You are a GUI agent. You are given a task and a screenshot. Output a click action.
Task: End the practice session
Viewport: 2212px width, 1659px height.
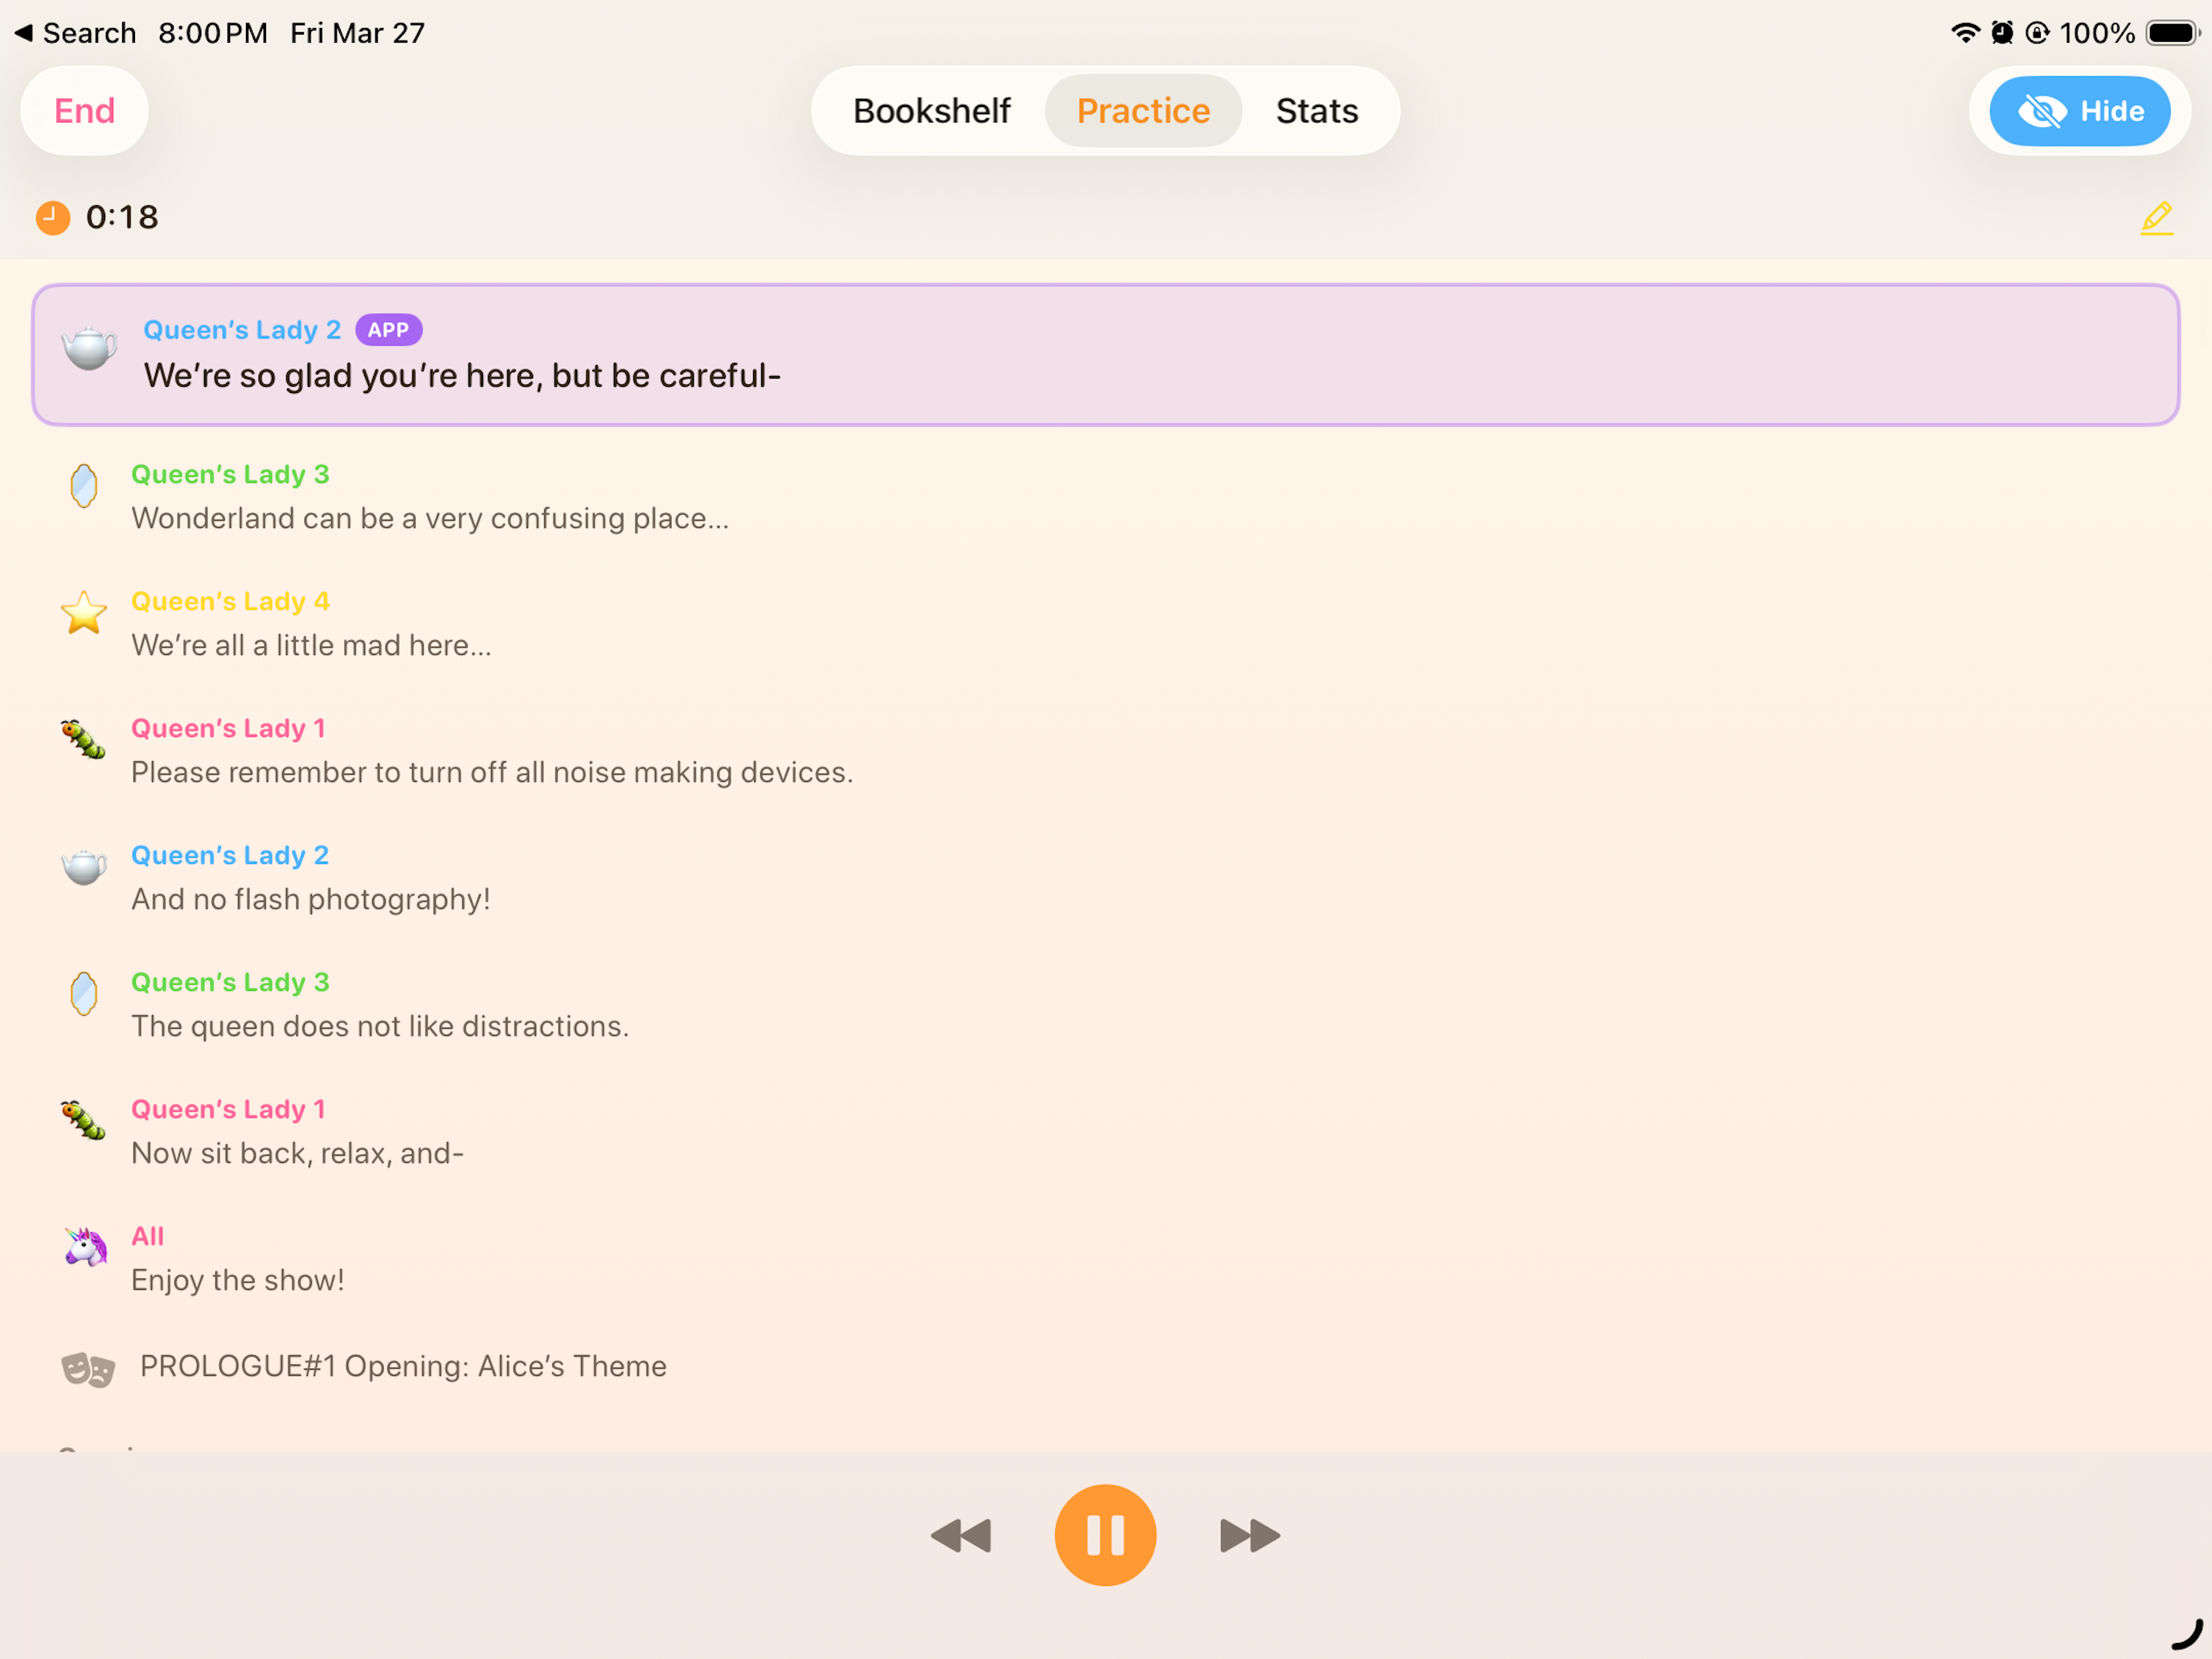point(84,111)
